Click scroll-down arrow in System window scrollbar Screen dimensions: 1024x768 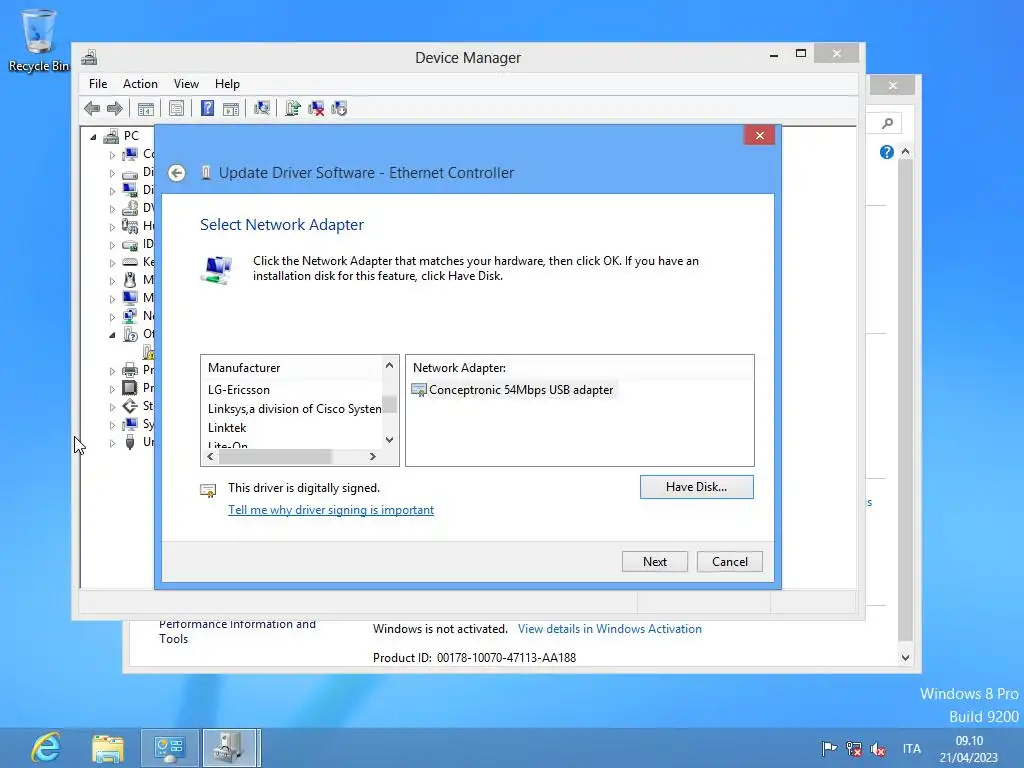[905, 658]
